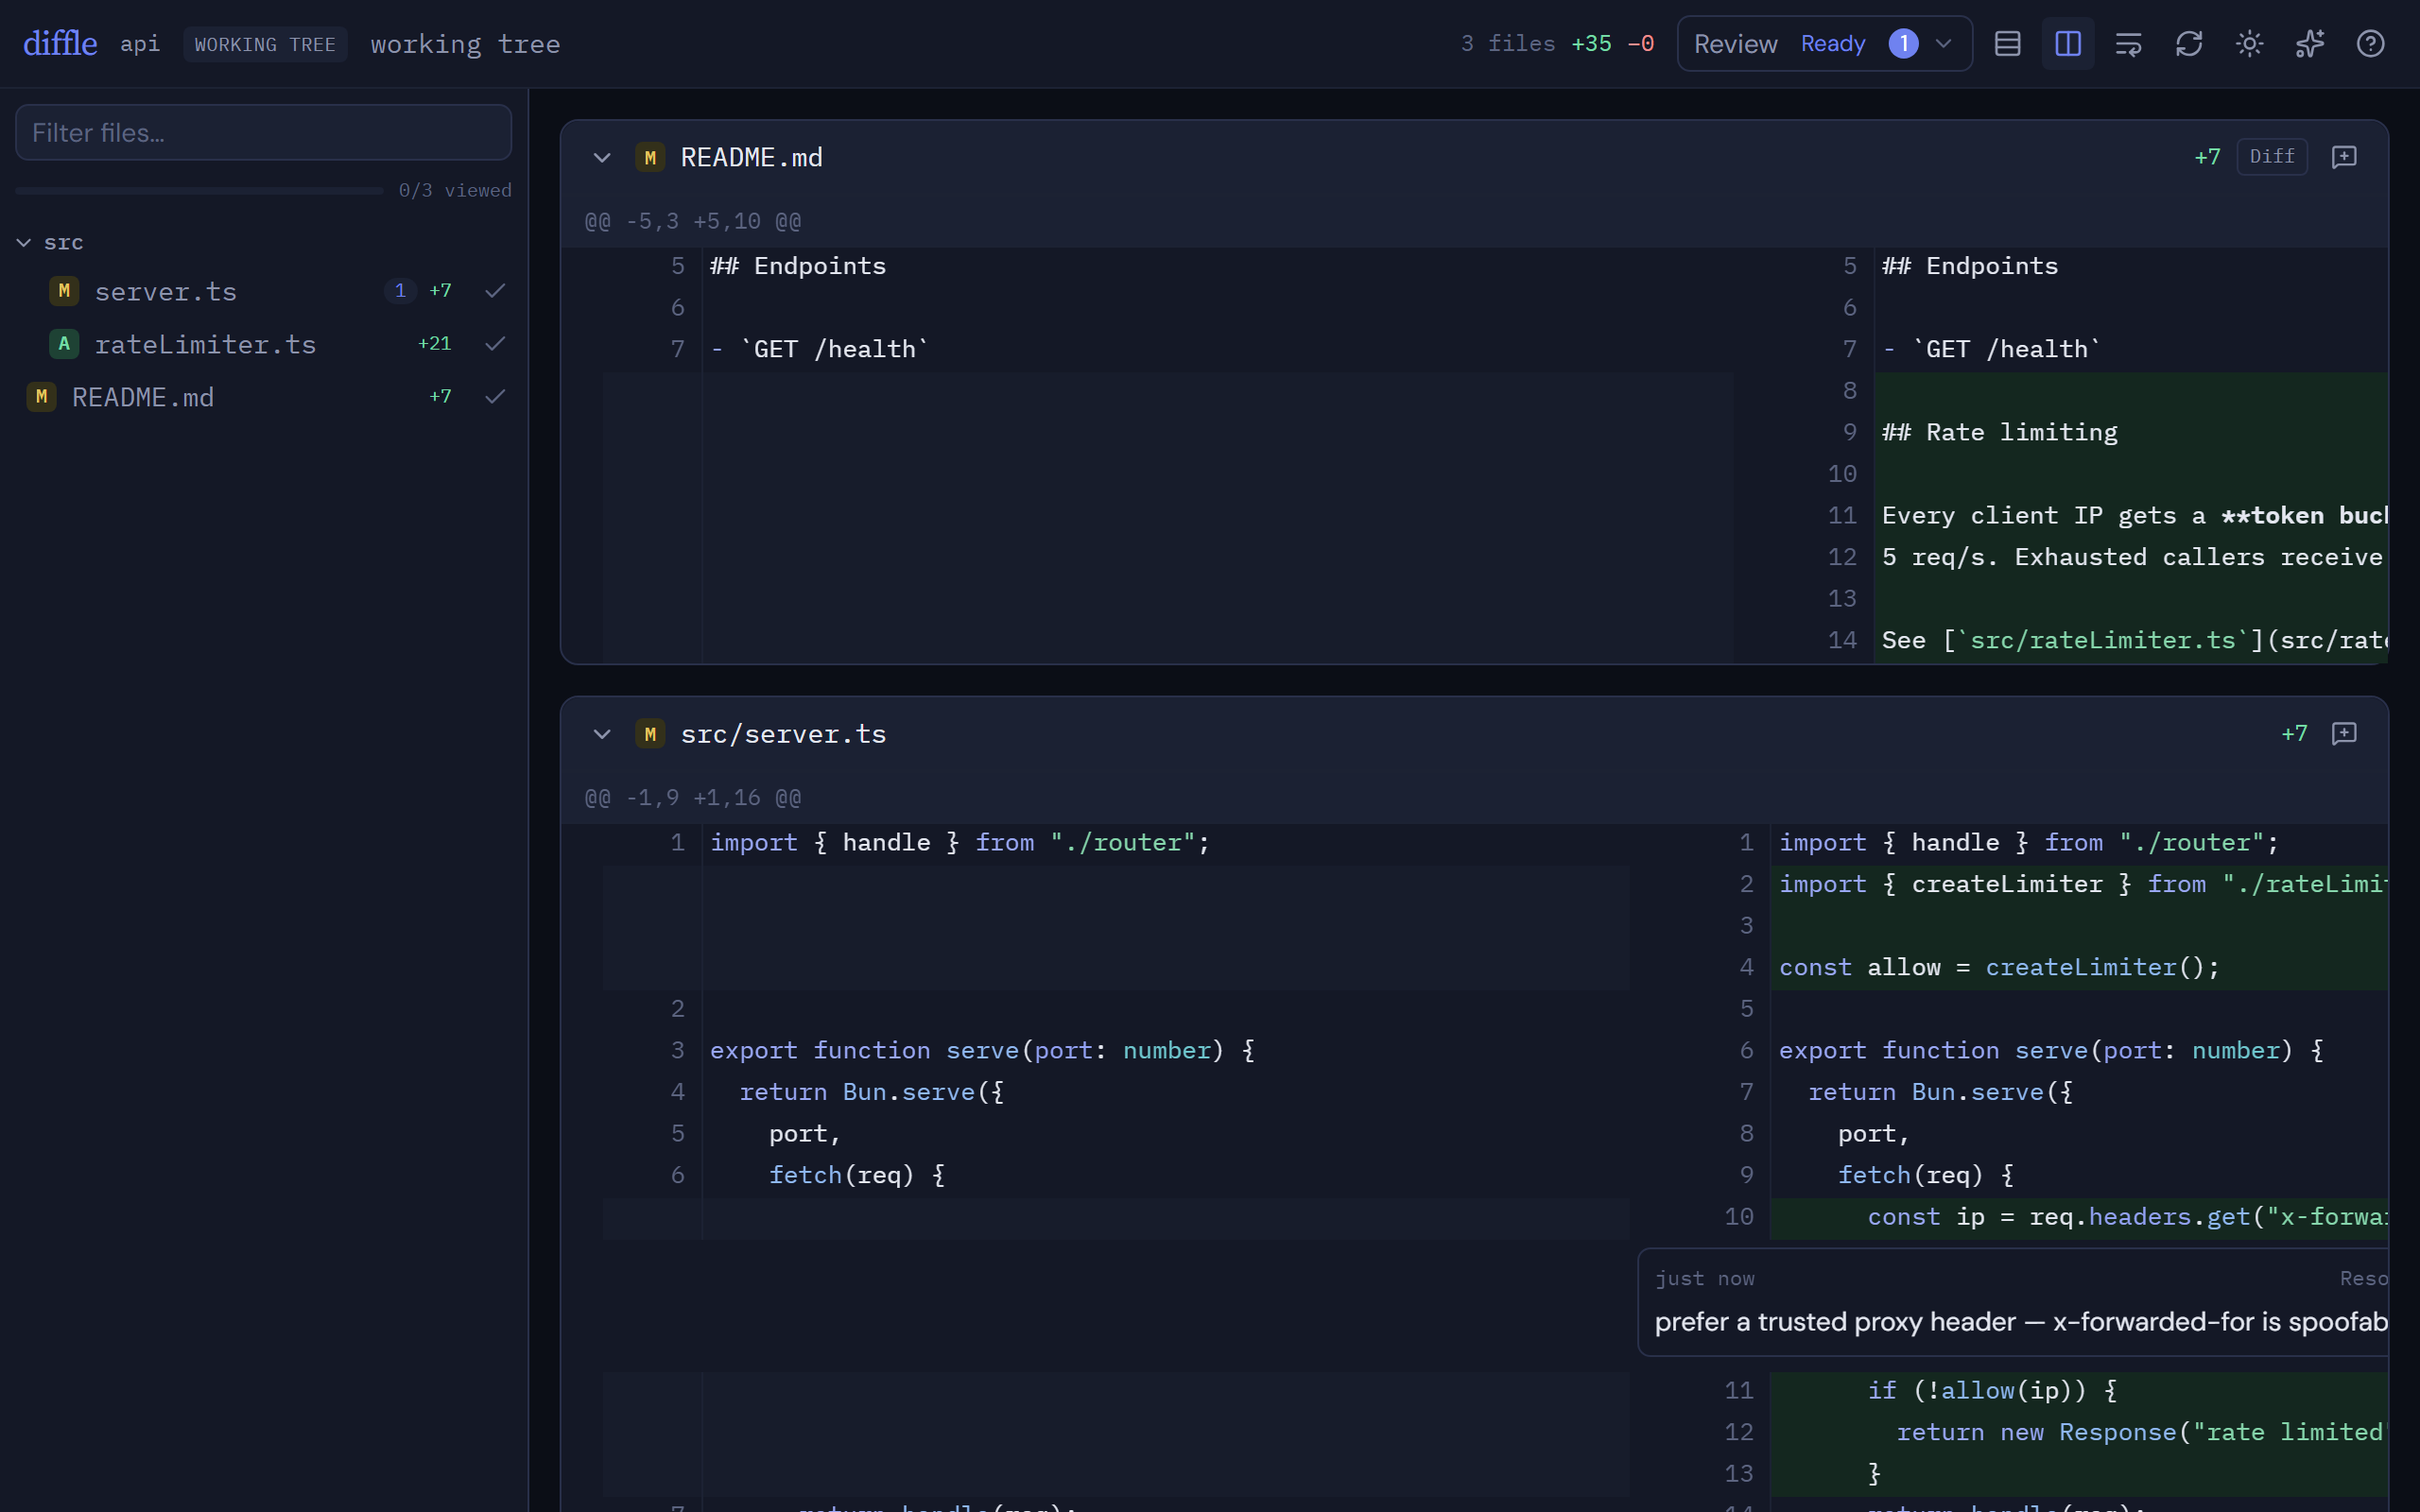Click hunk header @@ -1,9 +1,16 @@
The image size is (2420, 1512).
click(x=693, y=798)
